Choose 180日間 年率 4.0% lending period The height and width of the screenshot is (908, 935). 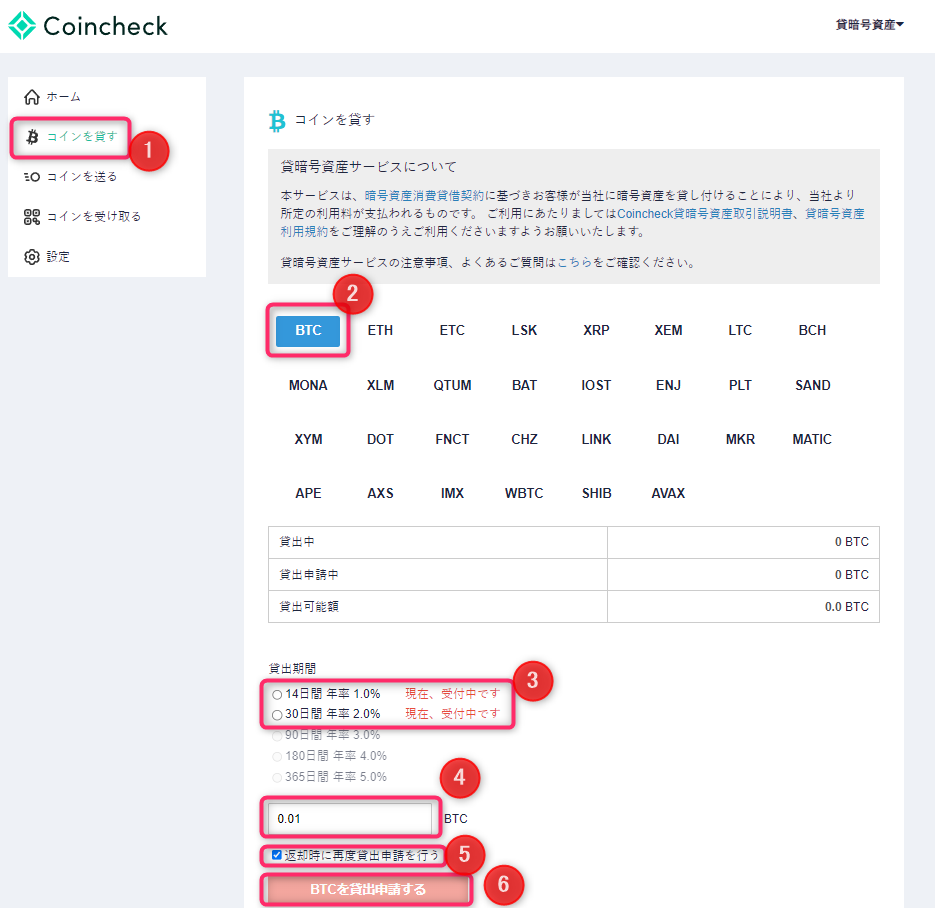point(277,757)
